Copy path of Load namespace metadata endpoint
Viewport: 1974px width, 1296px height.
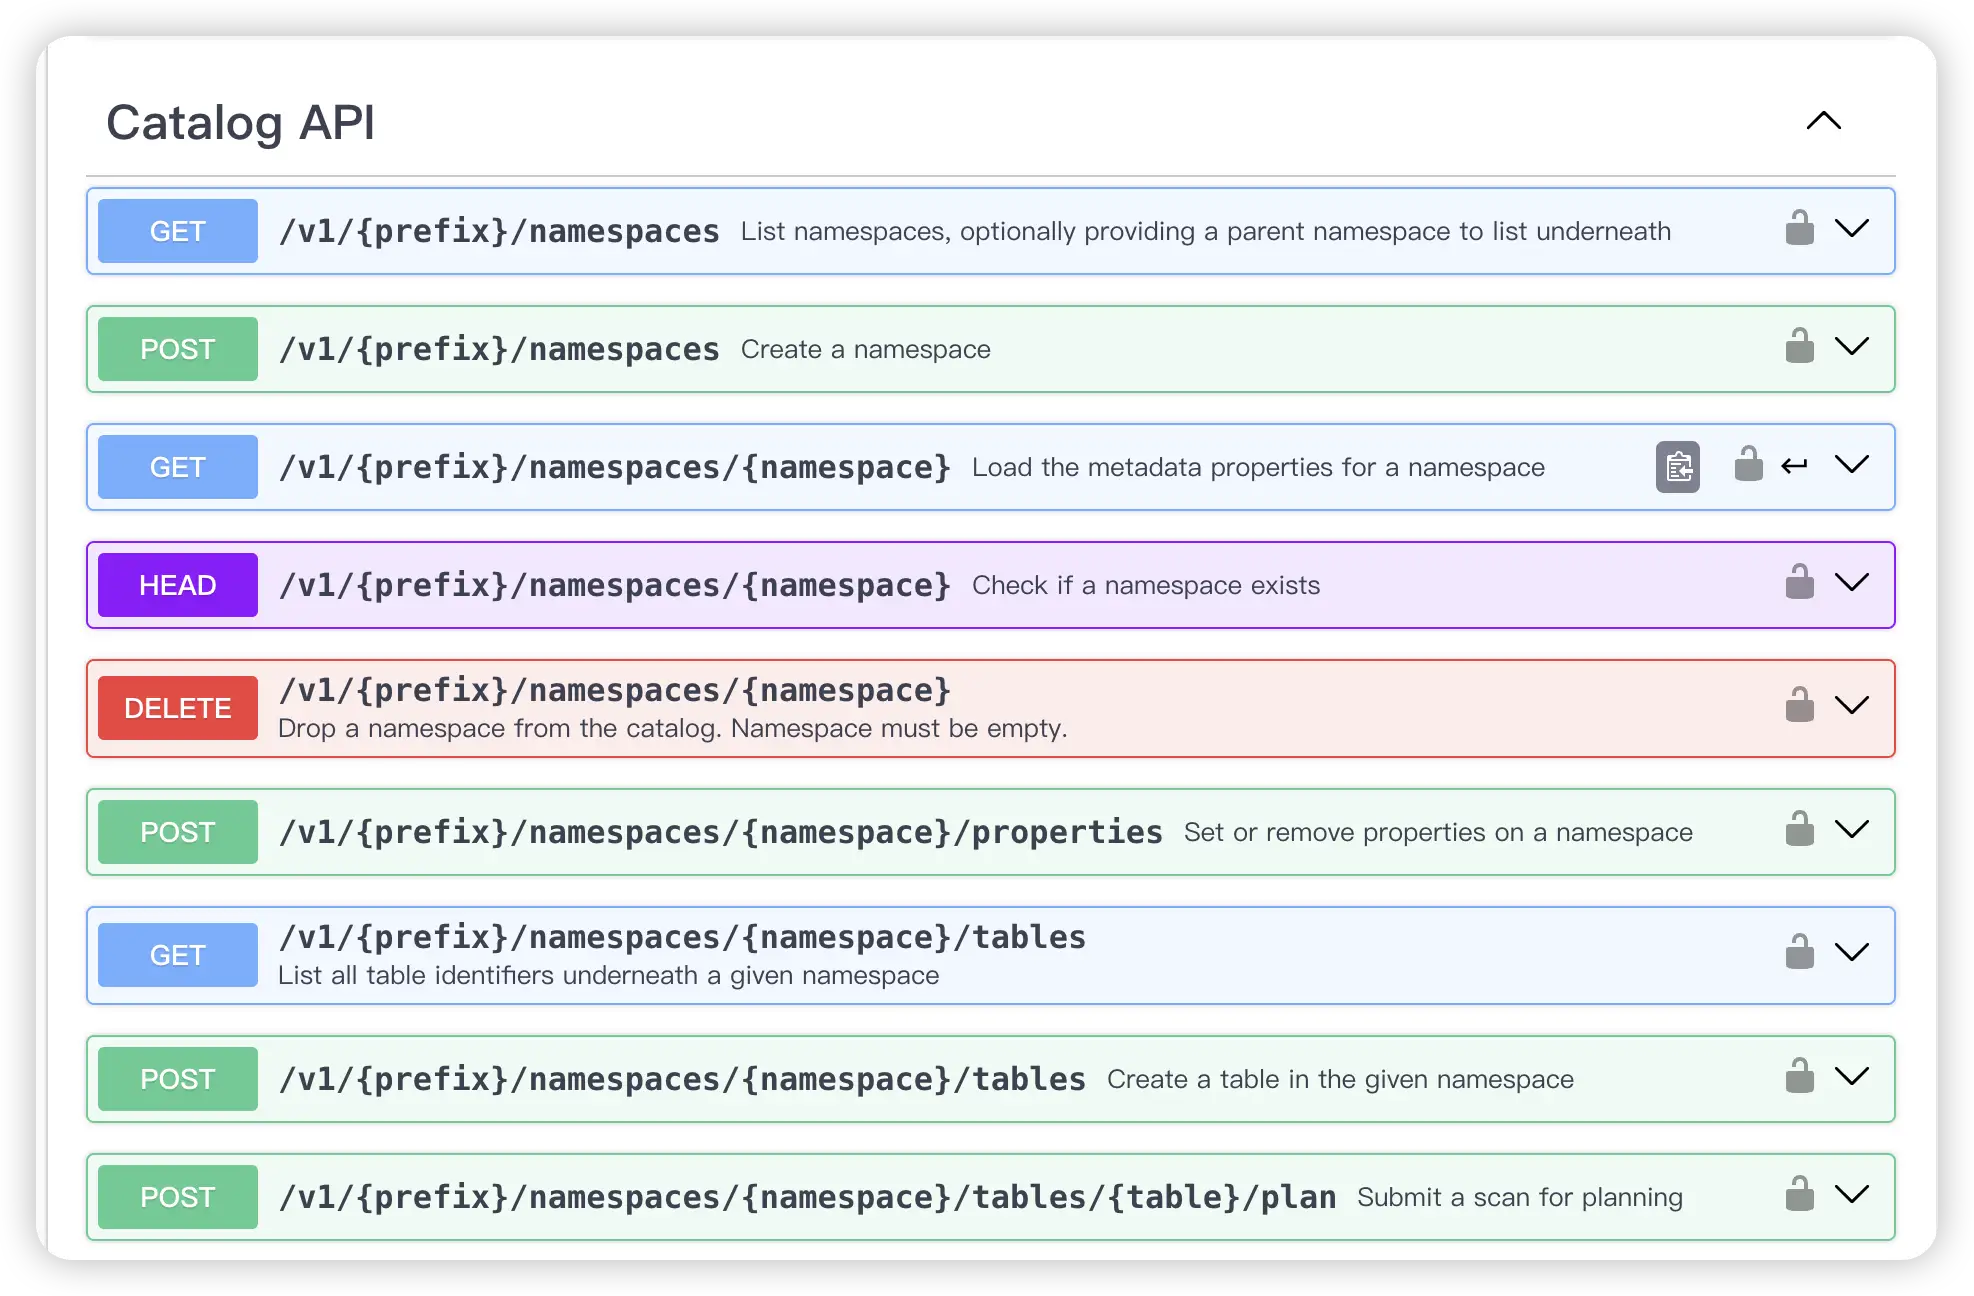point(1677,466)
